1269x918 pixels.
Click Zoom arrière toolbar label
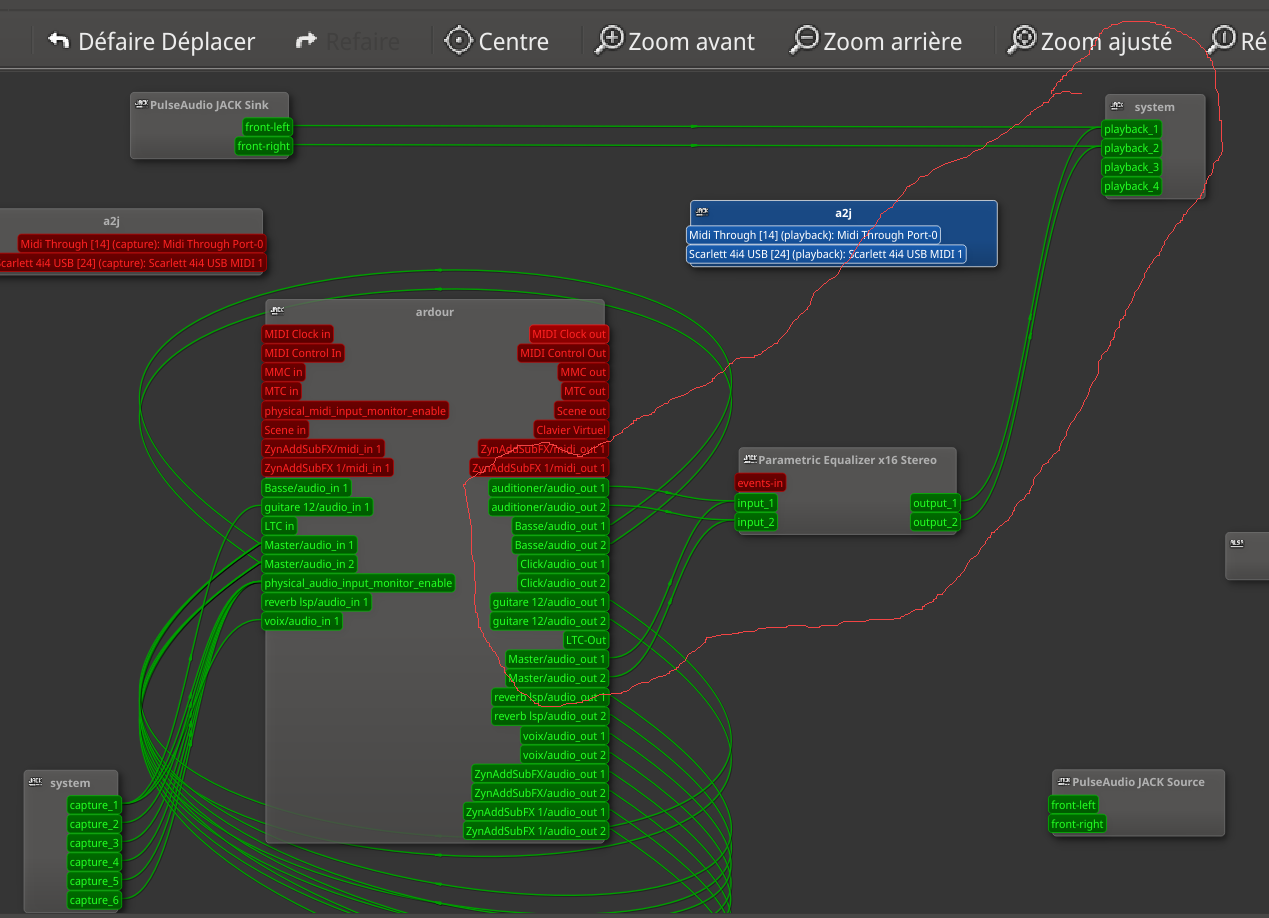click(893, 42)
